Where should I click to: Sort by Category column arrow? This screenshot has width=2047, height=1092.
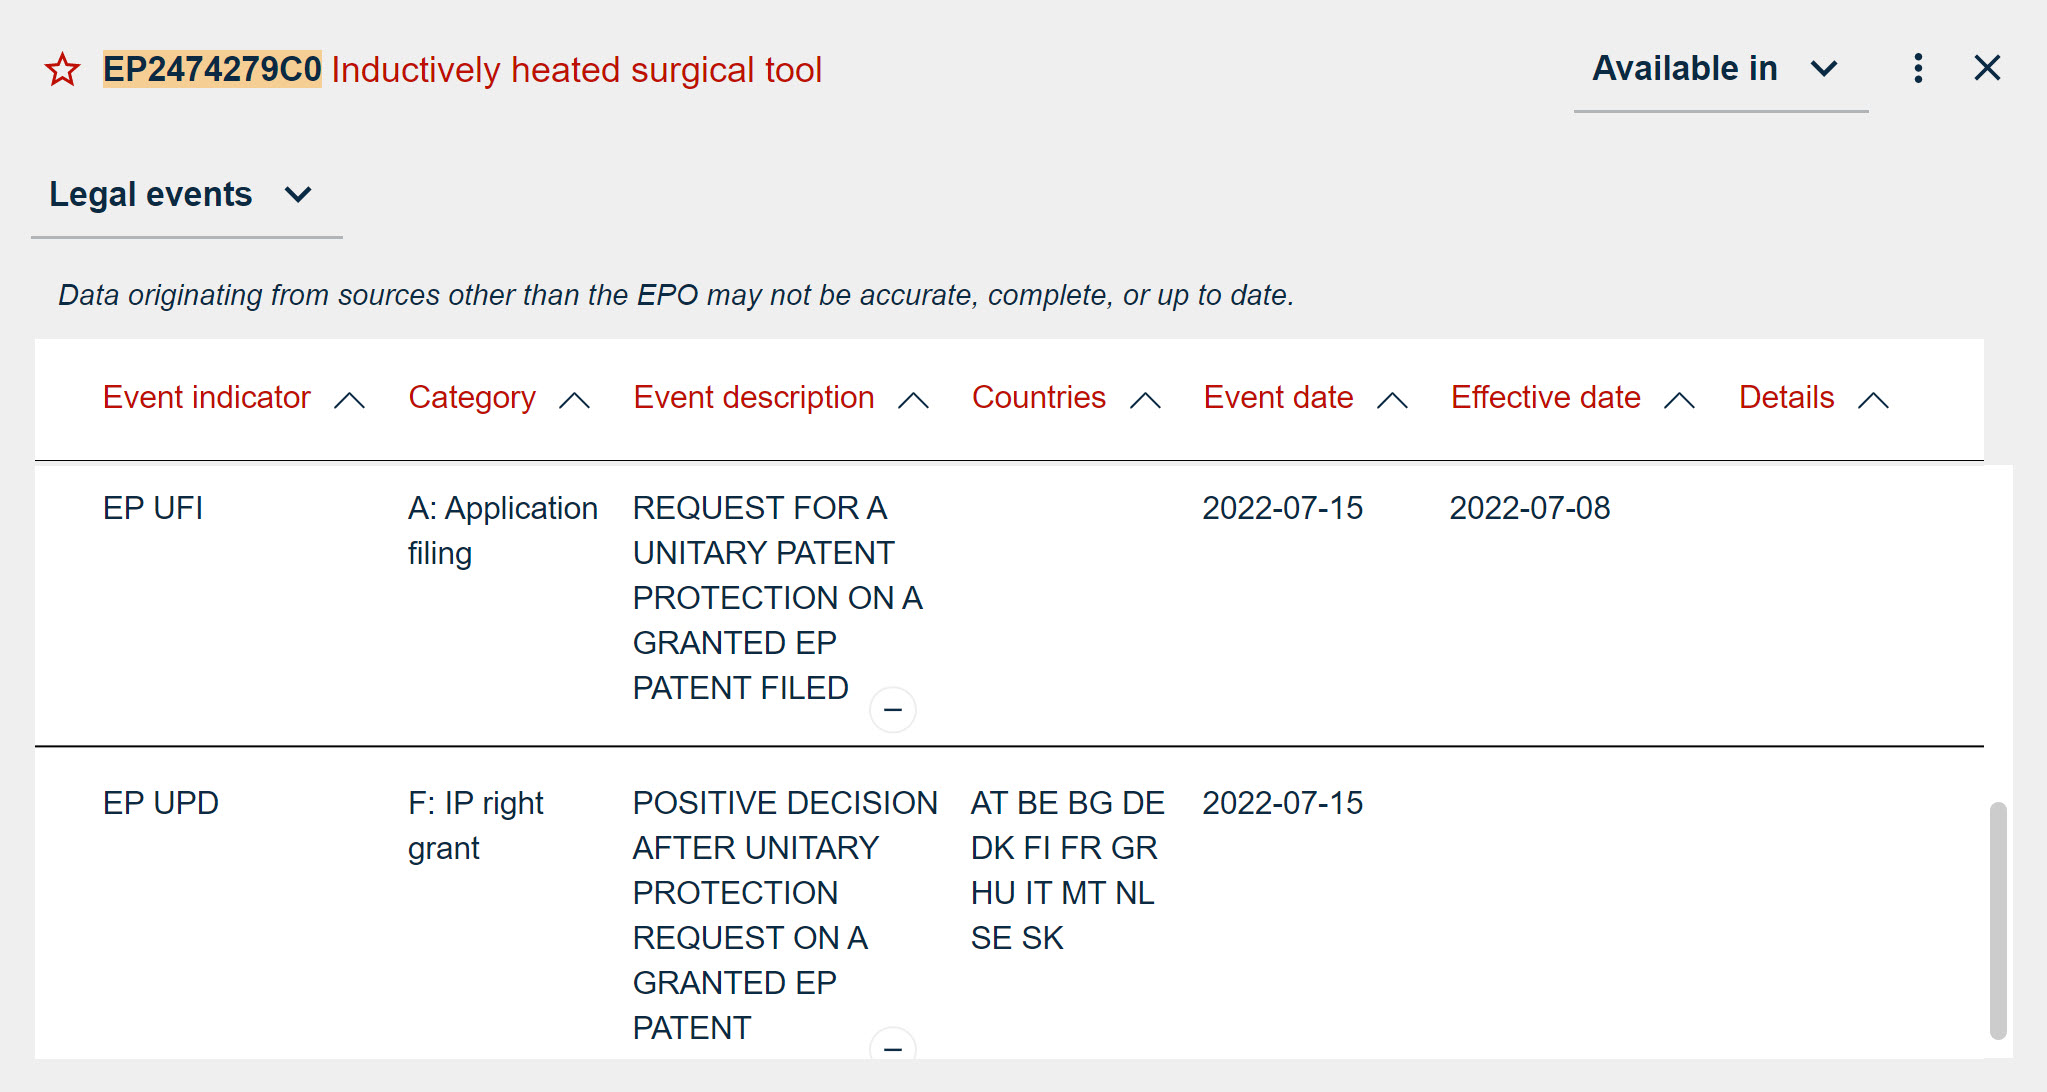(x=574, y=400)
